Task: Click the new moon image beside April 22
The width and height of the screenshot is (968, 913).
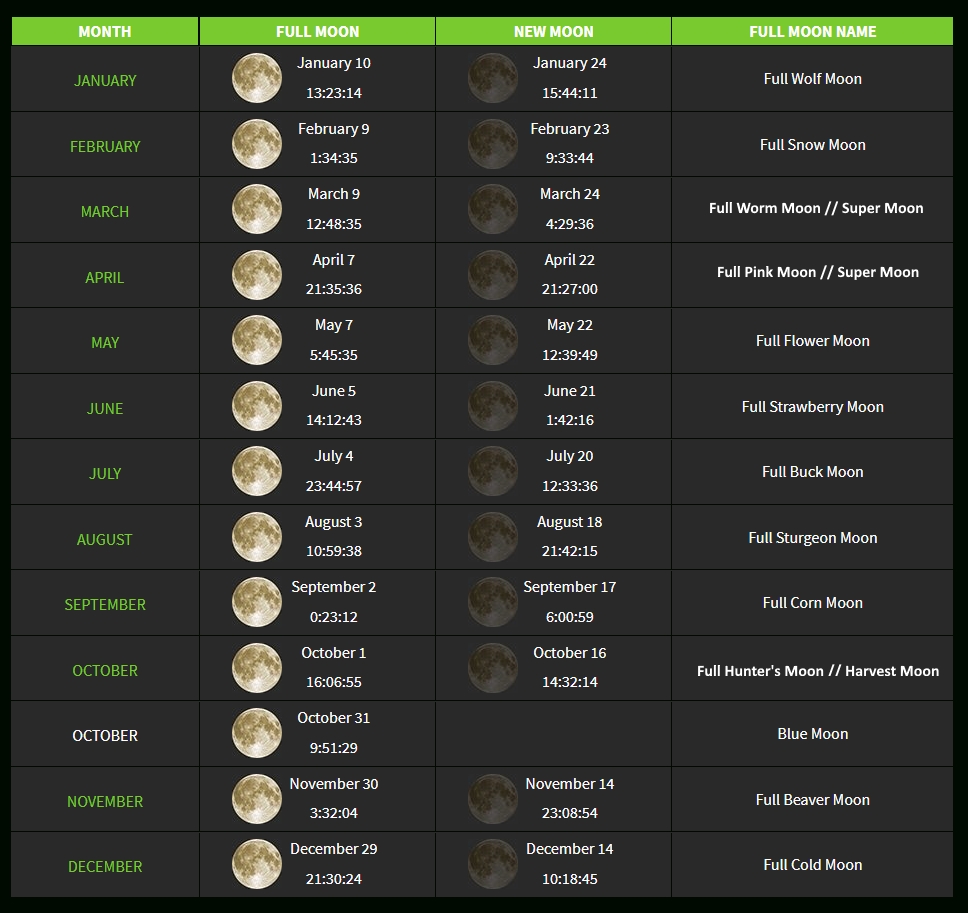Action: 493,275
